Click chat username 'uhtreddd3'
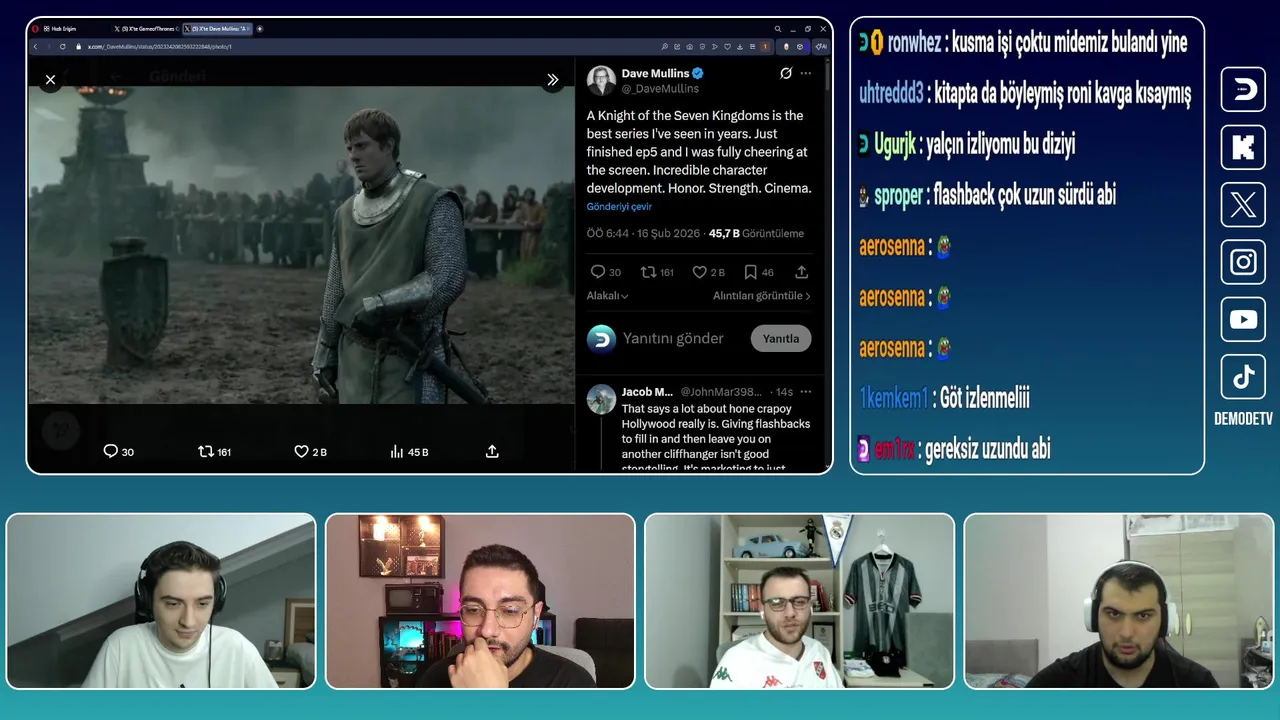1280x720 pixels. coord(891,93)
